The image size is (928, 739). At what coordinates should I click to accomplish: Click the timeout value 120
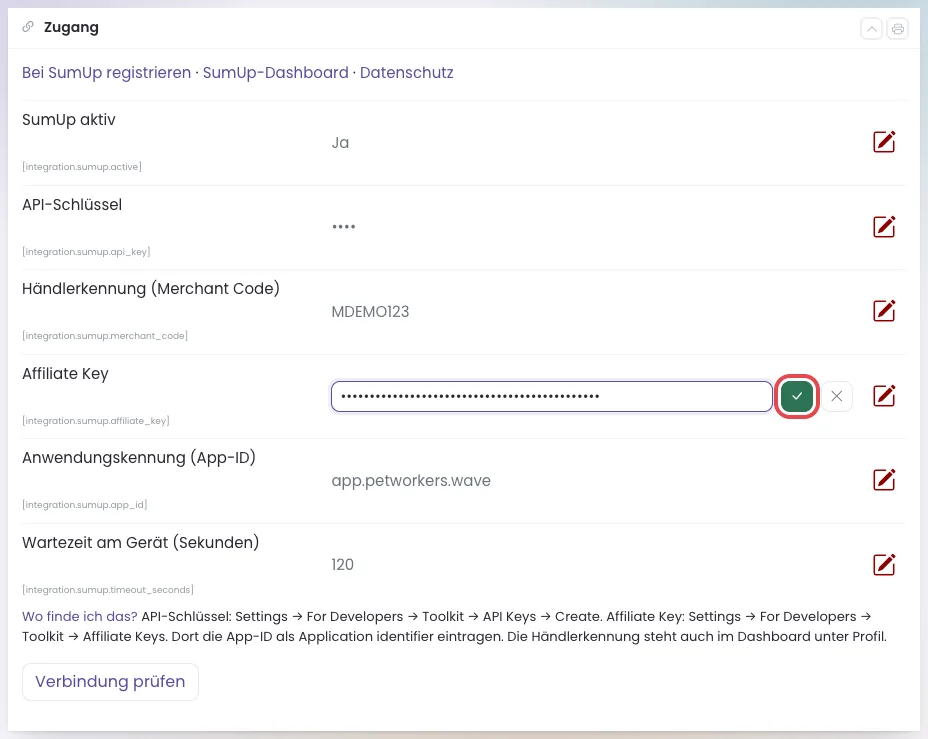(x=342, y=565)
